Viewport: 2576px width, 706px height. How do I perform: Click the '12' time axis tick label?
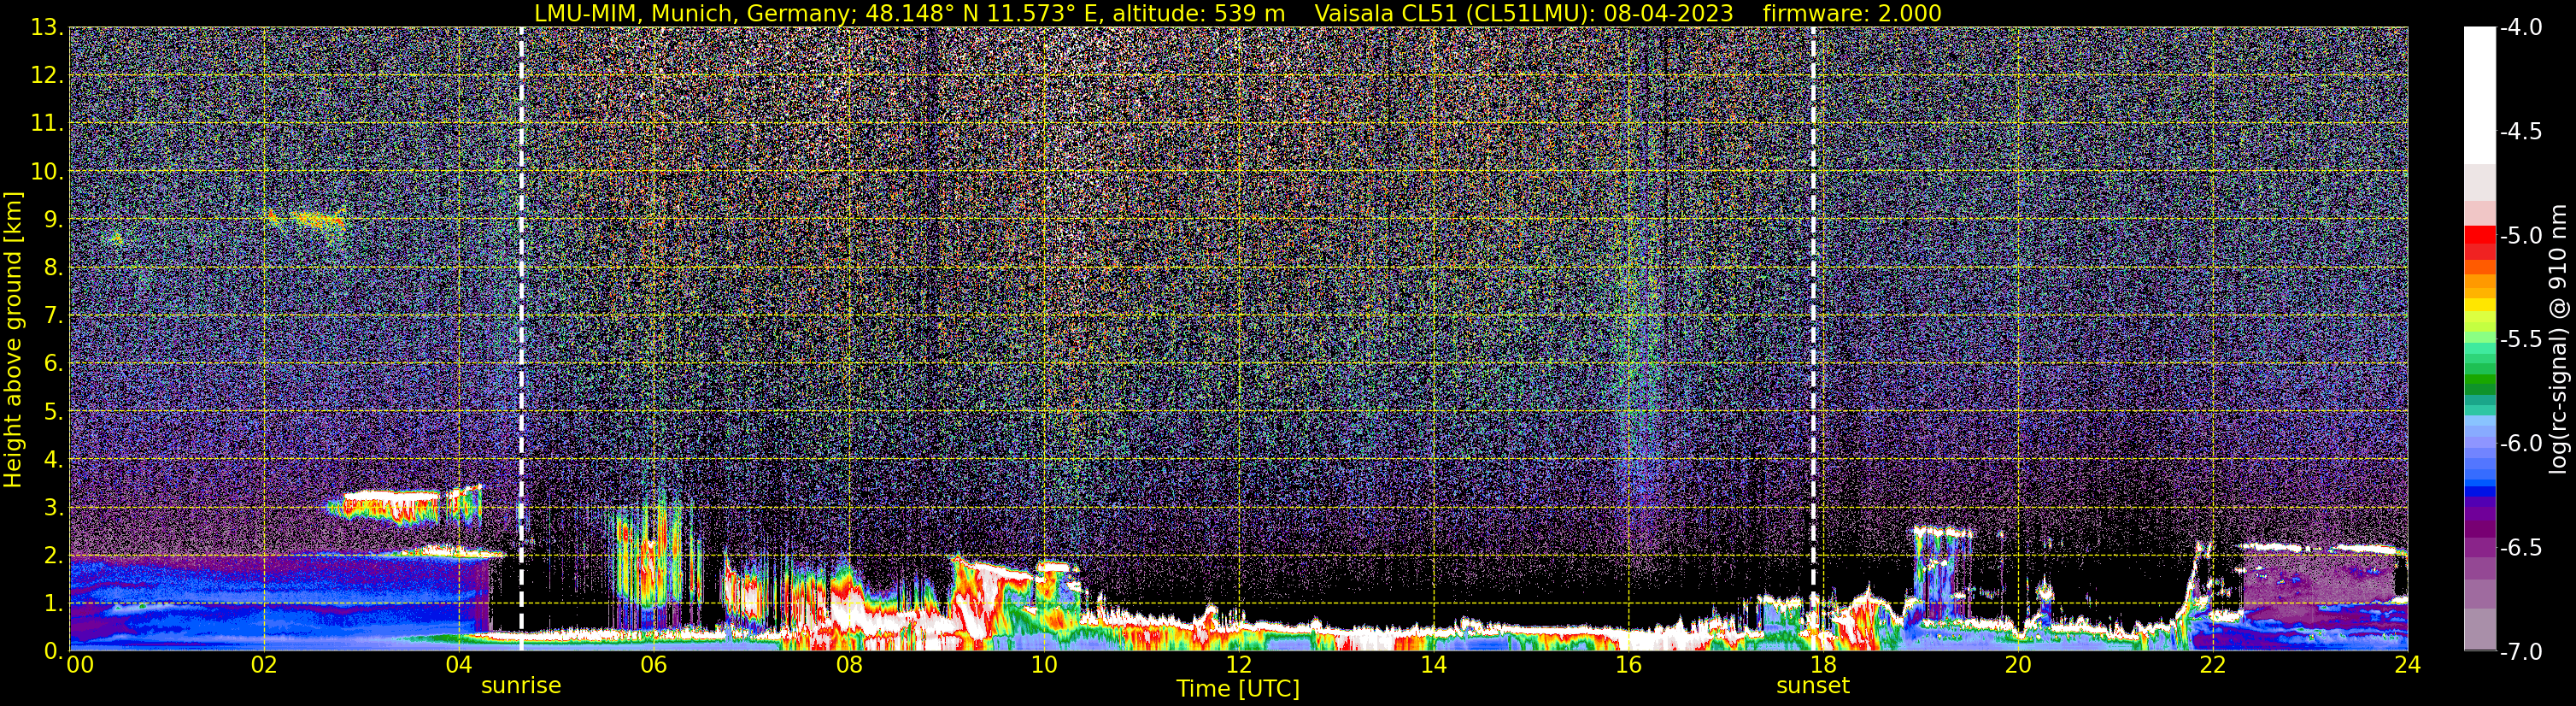(1238, 665)
